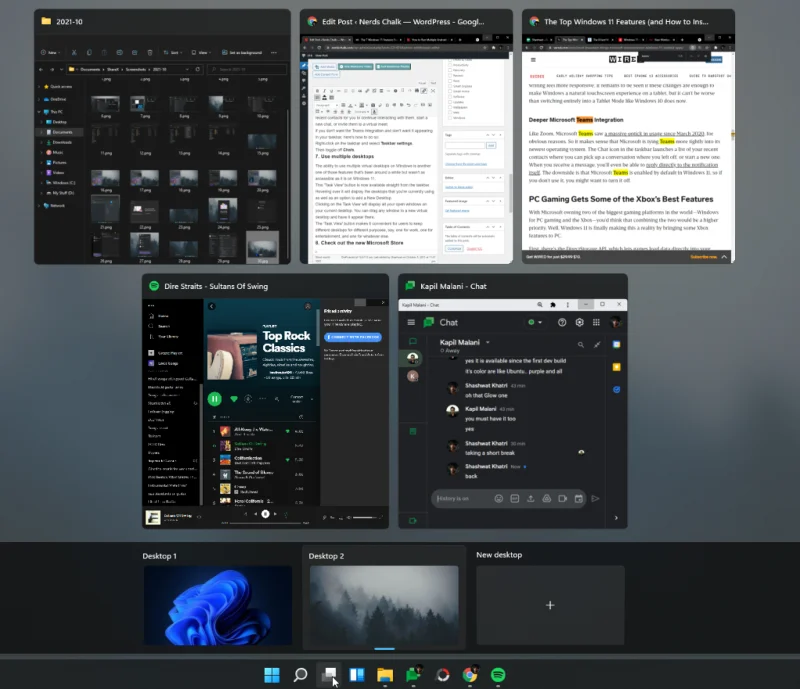Open the three-dot browser menu in the Chat window
Viewport: 800px width, 689px height.
[x=567, y=305]
